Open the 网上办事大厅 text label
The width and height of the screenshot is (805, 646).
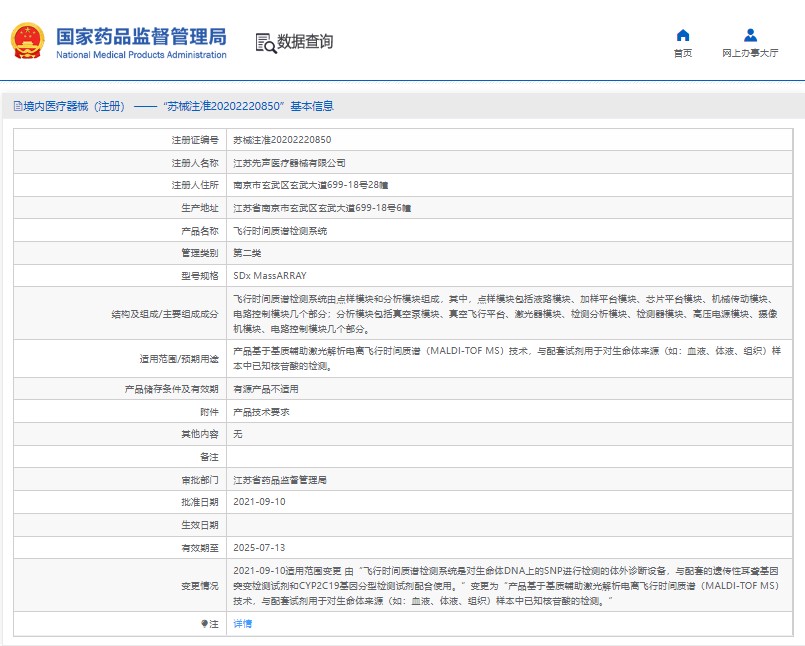tap(750, 54)
